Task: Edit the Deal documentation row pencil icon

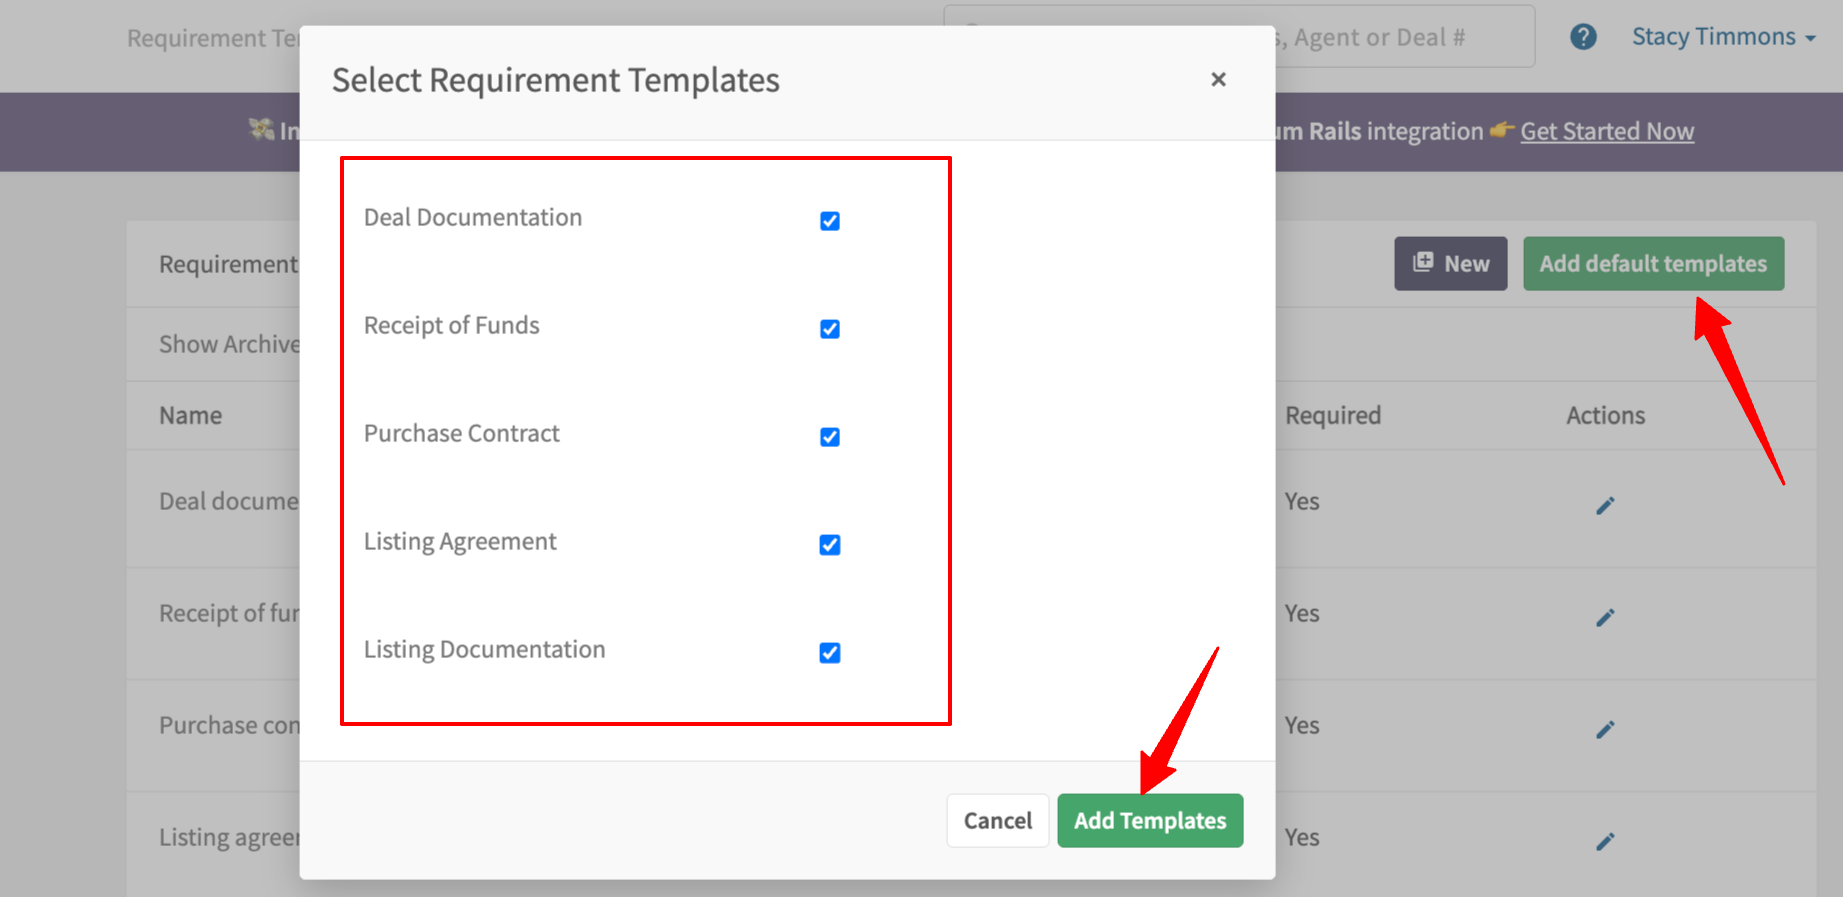Action: (x=1605, y=506)
